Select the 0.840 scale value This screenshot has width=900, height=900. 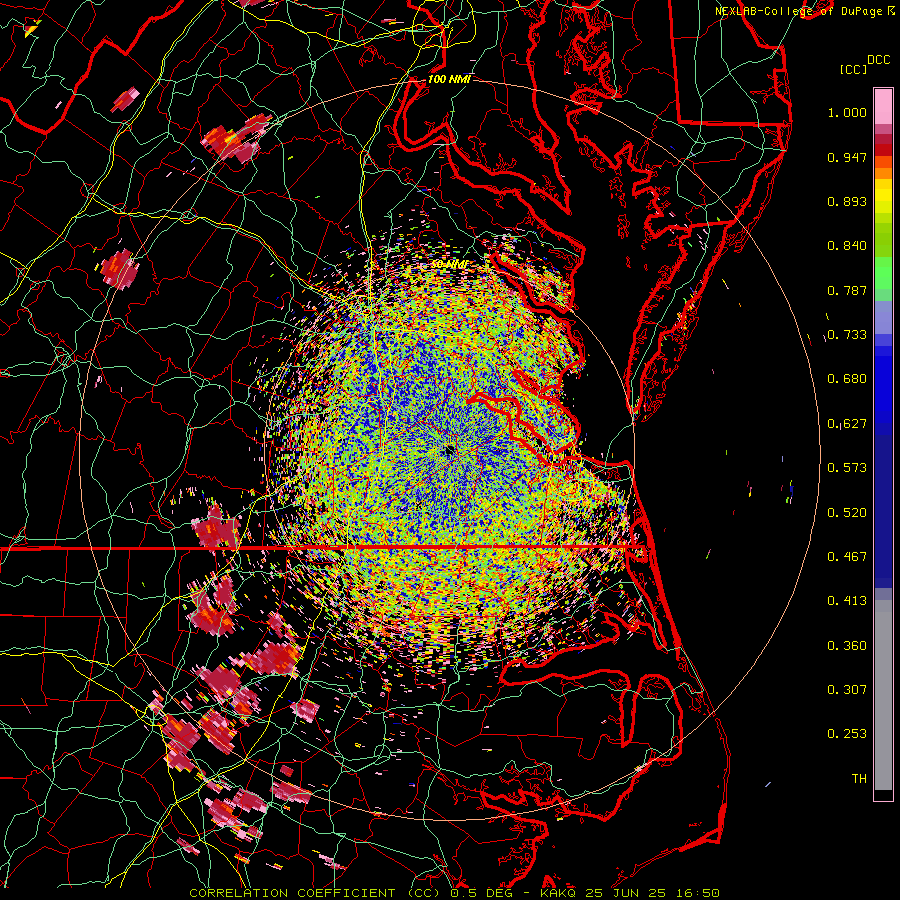tap(847, 246)
